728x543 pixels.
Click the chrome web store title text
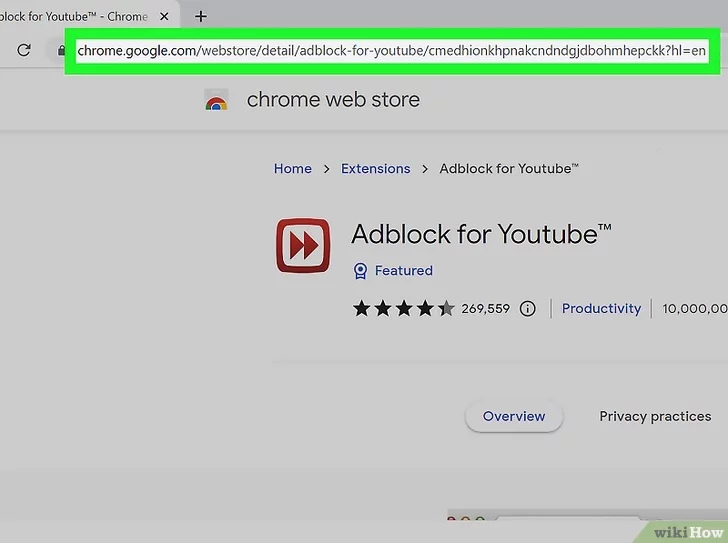[x=333, y=100]
